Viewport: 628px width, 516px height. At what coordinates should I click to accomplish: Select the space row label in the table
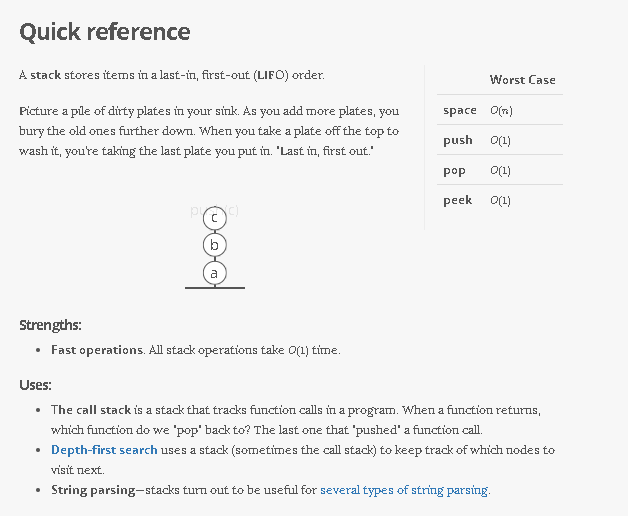460,110
